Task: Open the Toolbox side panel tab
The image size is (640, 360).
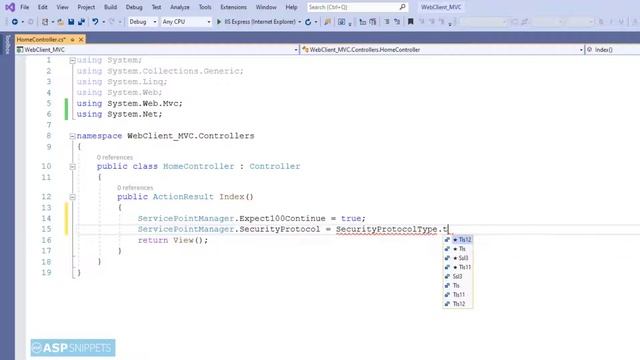Action: (7, 44)
